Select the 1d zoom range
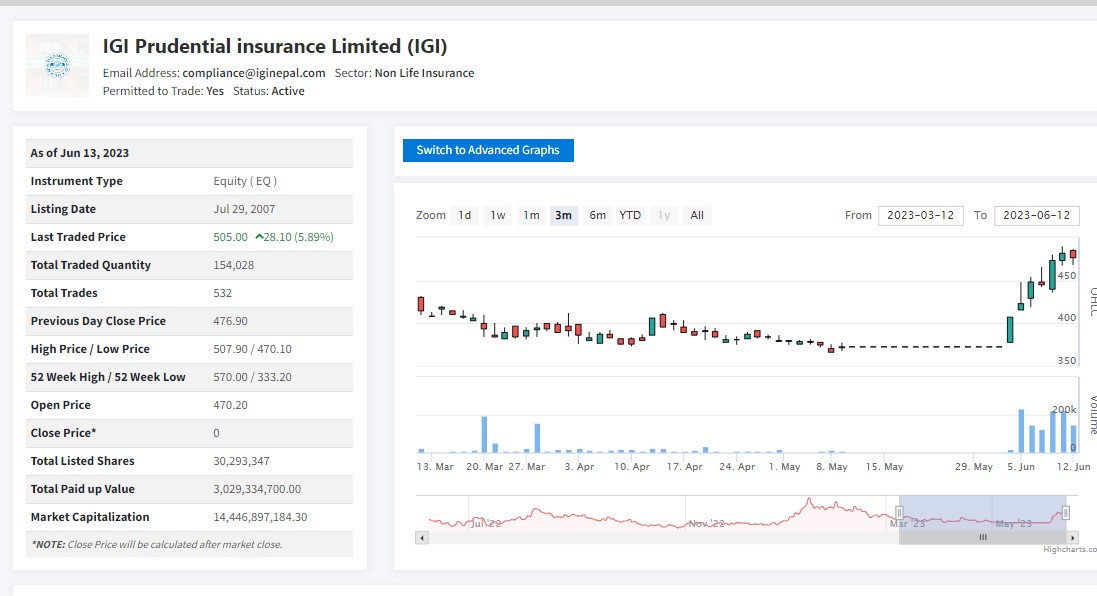1097x596 pixels. click(465, 215)
